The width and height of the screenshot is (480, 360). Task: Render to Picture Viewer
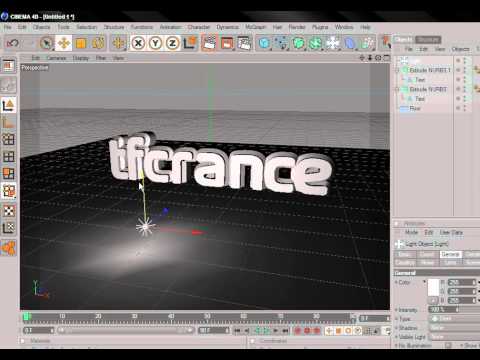(227, 43)
